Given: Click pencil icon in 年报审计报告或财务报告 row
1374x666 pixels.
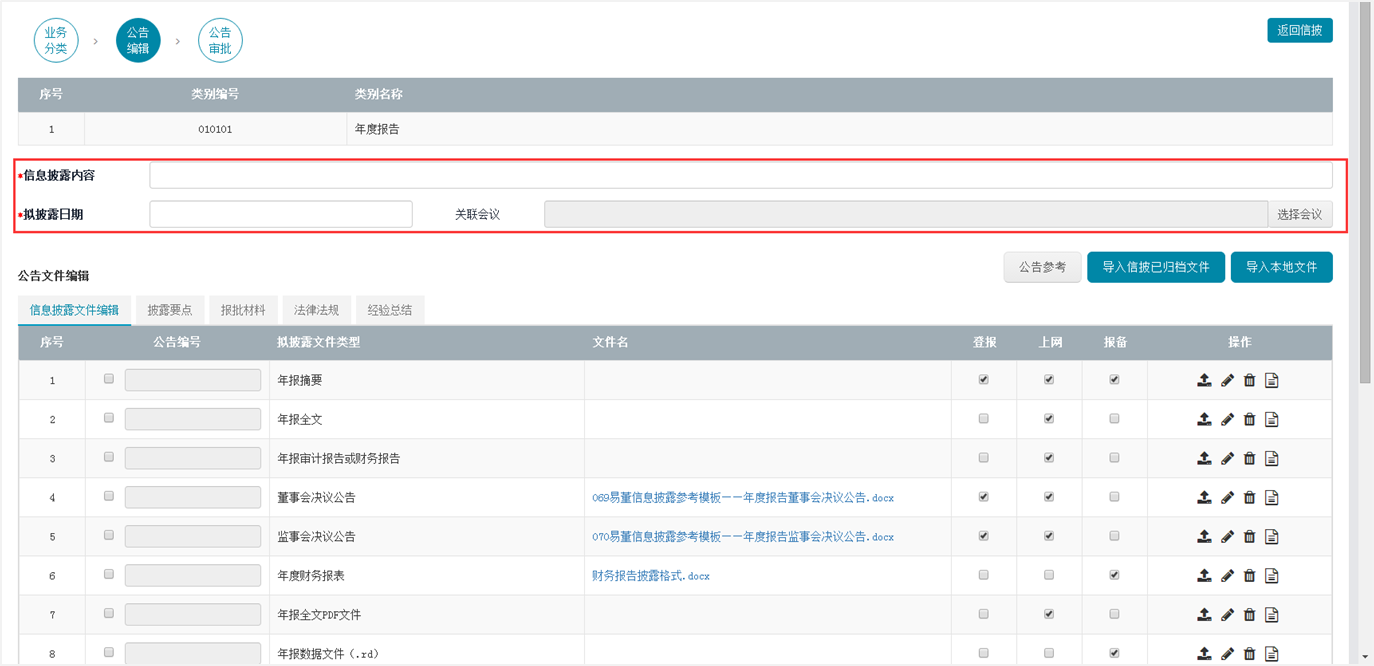Looking at the screenshot, I should [x=1227, y=458].
